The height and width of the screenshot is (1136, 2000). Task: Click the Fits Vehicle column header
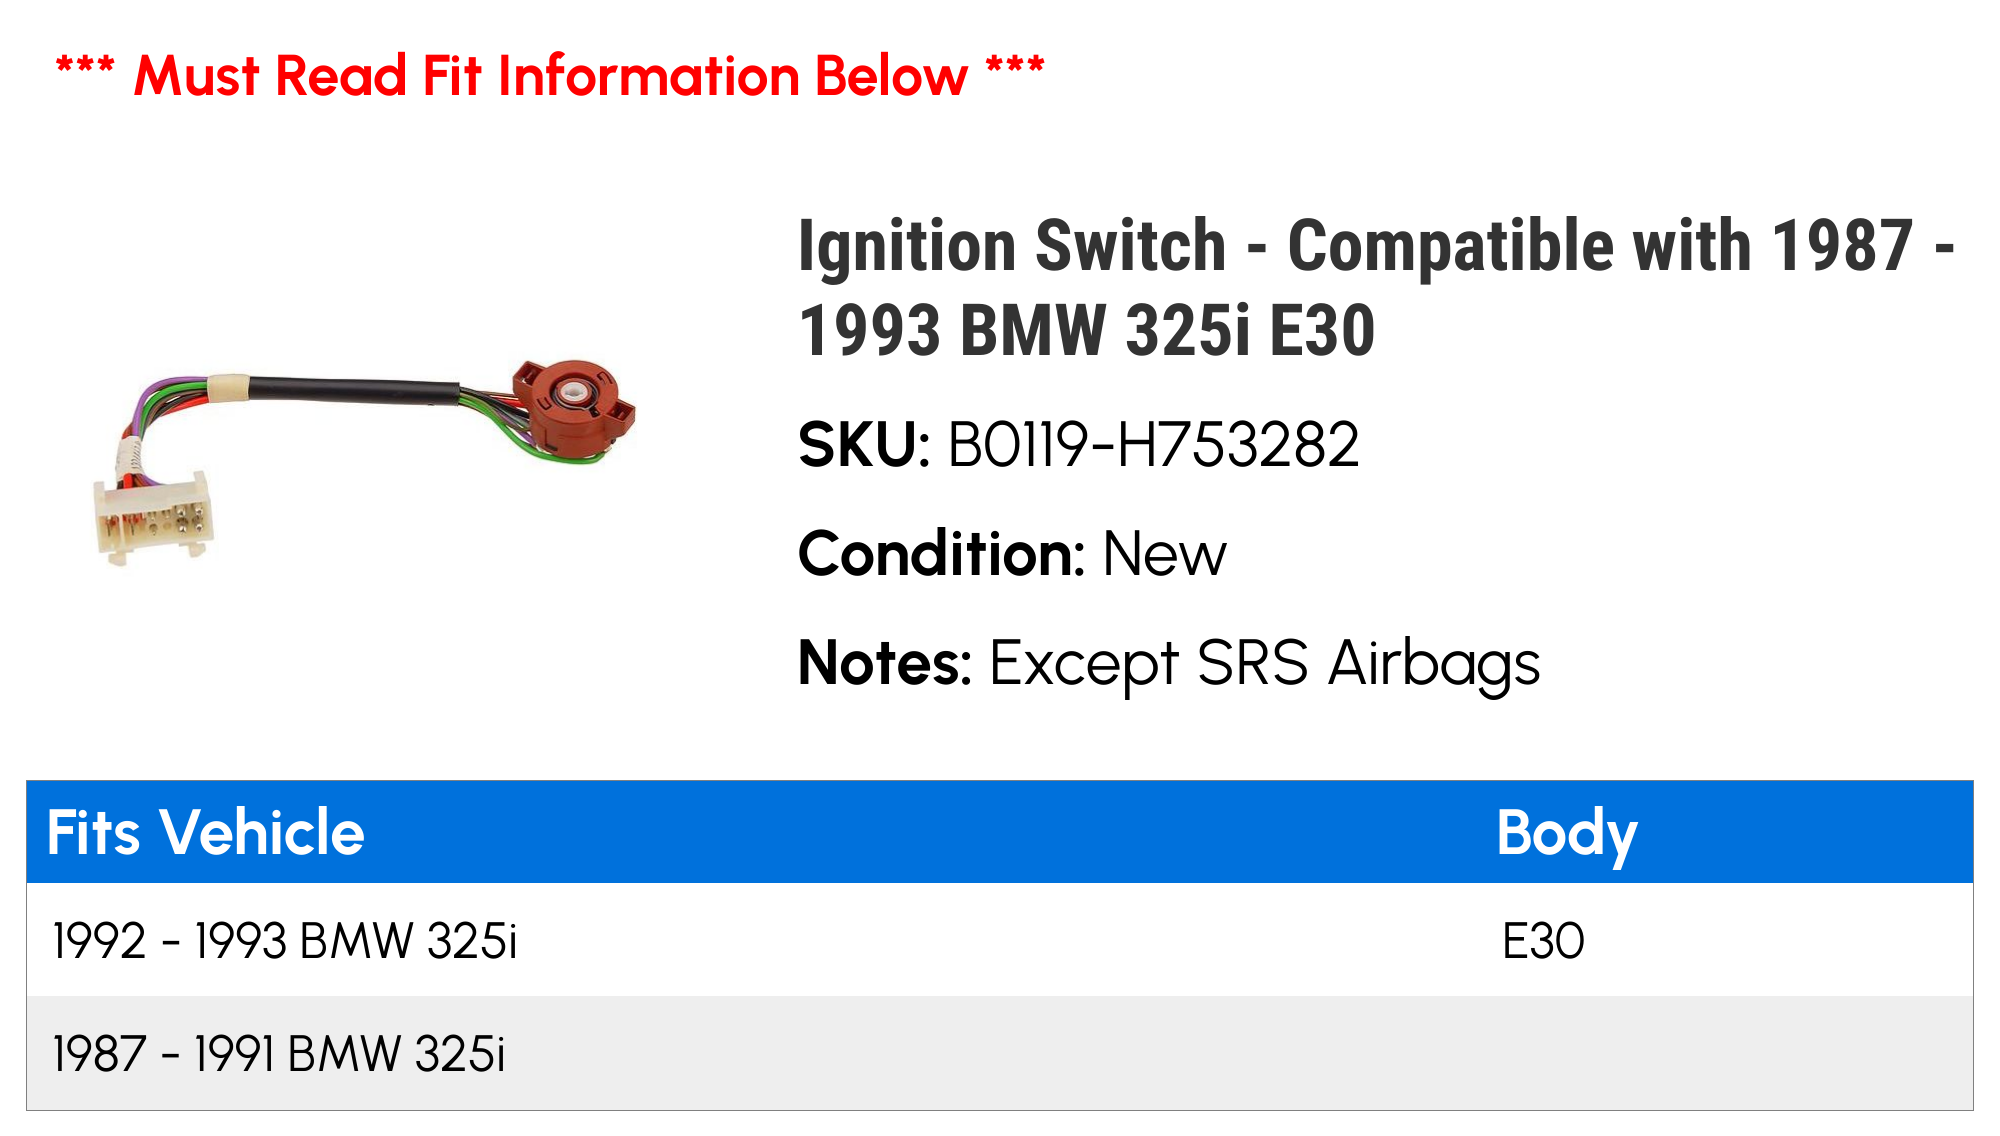point(206,832)
